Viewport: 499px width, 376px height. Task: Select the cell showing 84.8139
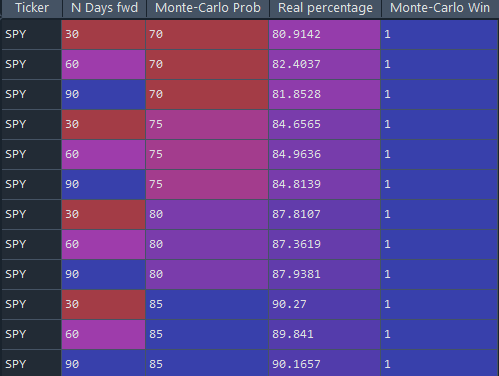pos(325,184)
